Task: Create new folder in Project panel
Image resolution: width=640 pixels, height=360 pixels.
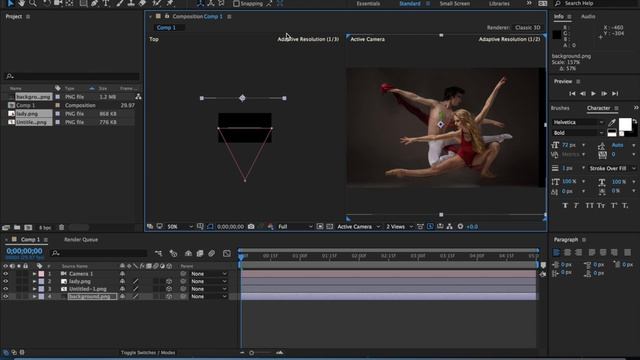Action: 17,227
